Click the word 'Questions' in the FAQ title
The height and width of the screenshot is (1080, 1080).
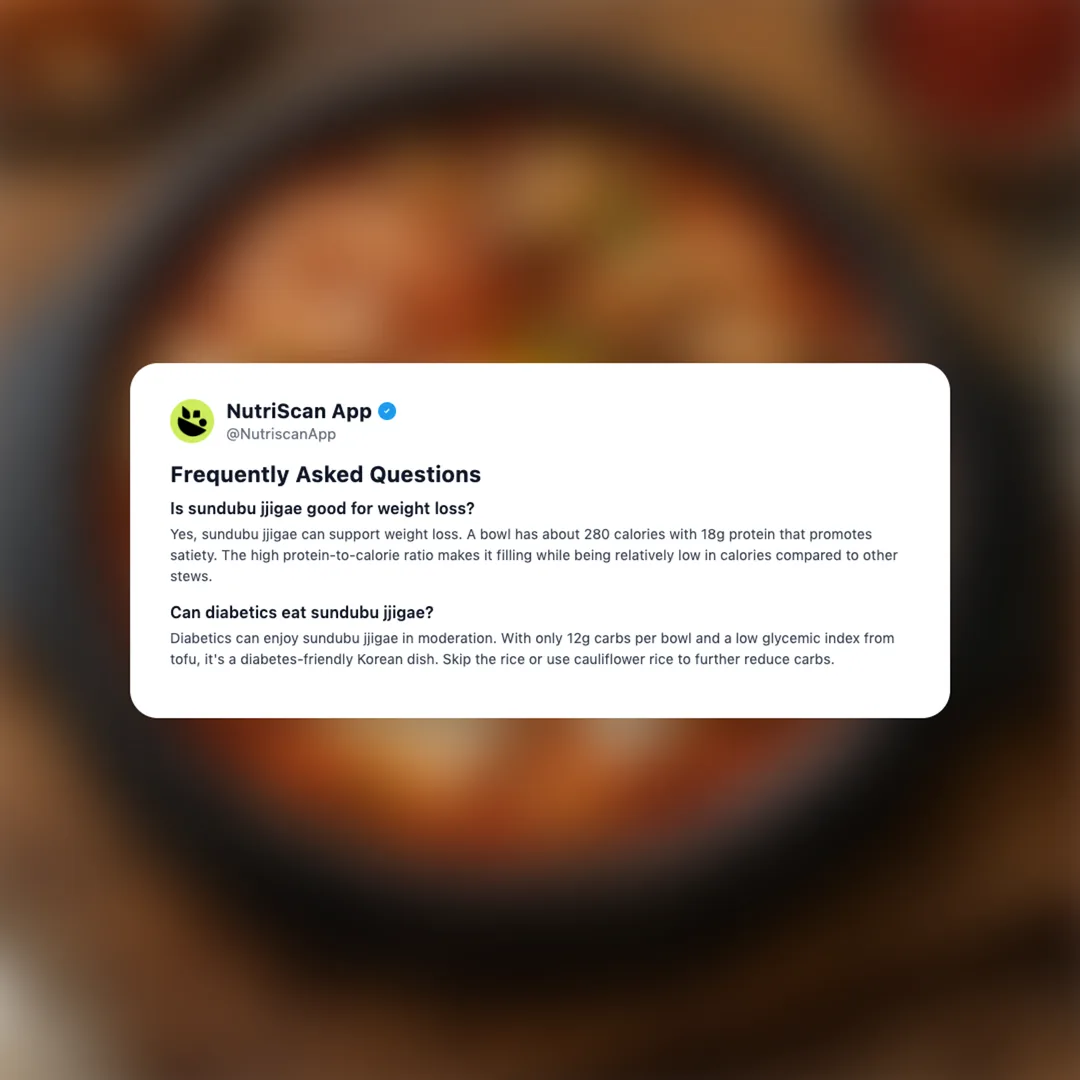[x=425, y=474]
